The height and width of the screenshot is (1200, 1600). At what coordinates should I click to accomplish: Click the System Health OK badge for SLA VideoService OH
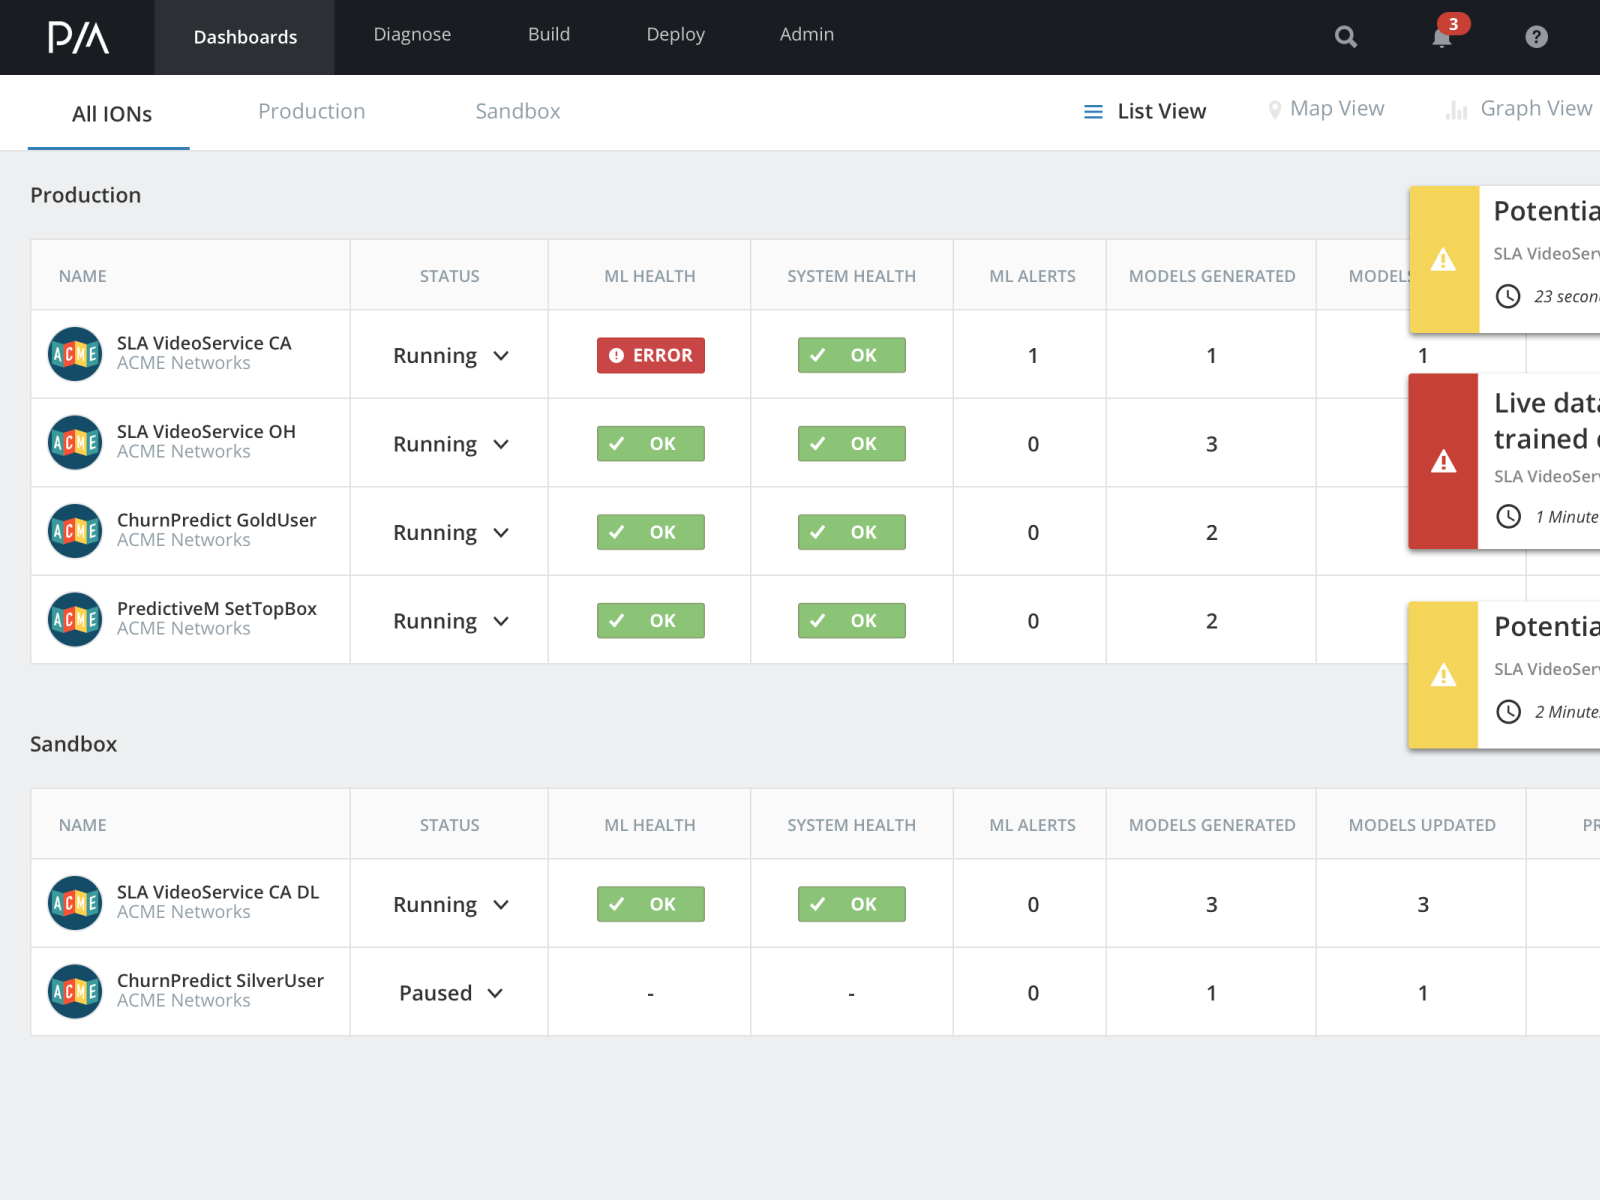tap(851, 443)
